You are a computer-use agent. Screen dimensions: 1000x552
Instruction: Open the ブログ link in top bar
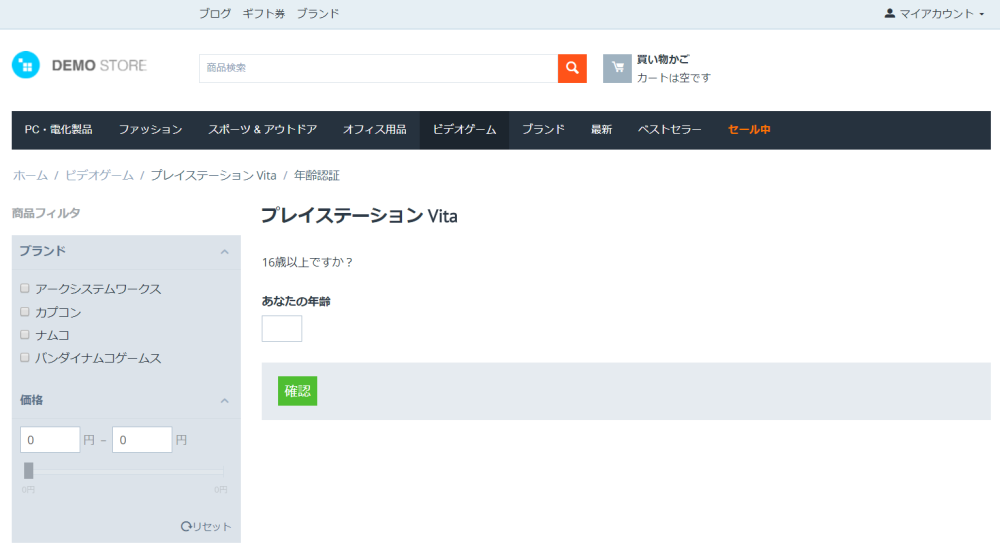[x=215, y=13]
